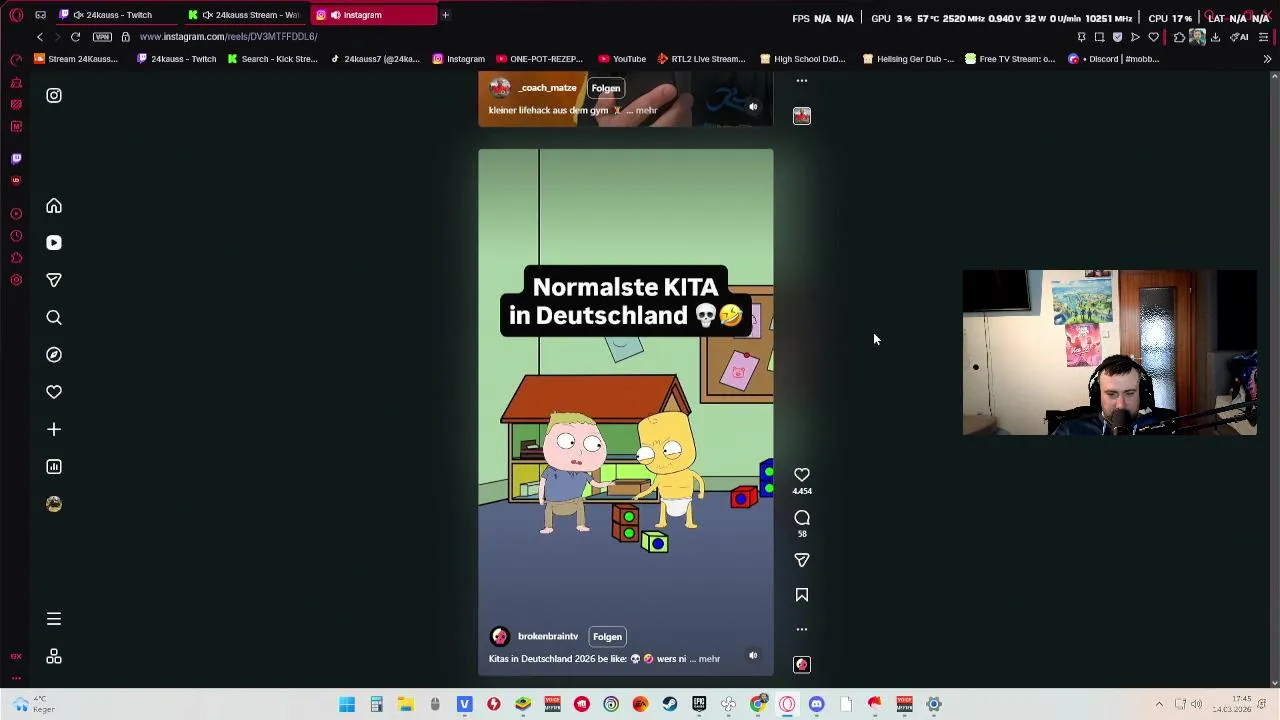The image size is (1280, 720).
Task: Open comments on the brokenbraintv reel
Action: (802, 518)
